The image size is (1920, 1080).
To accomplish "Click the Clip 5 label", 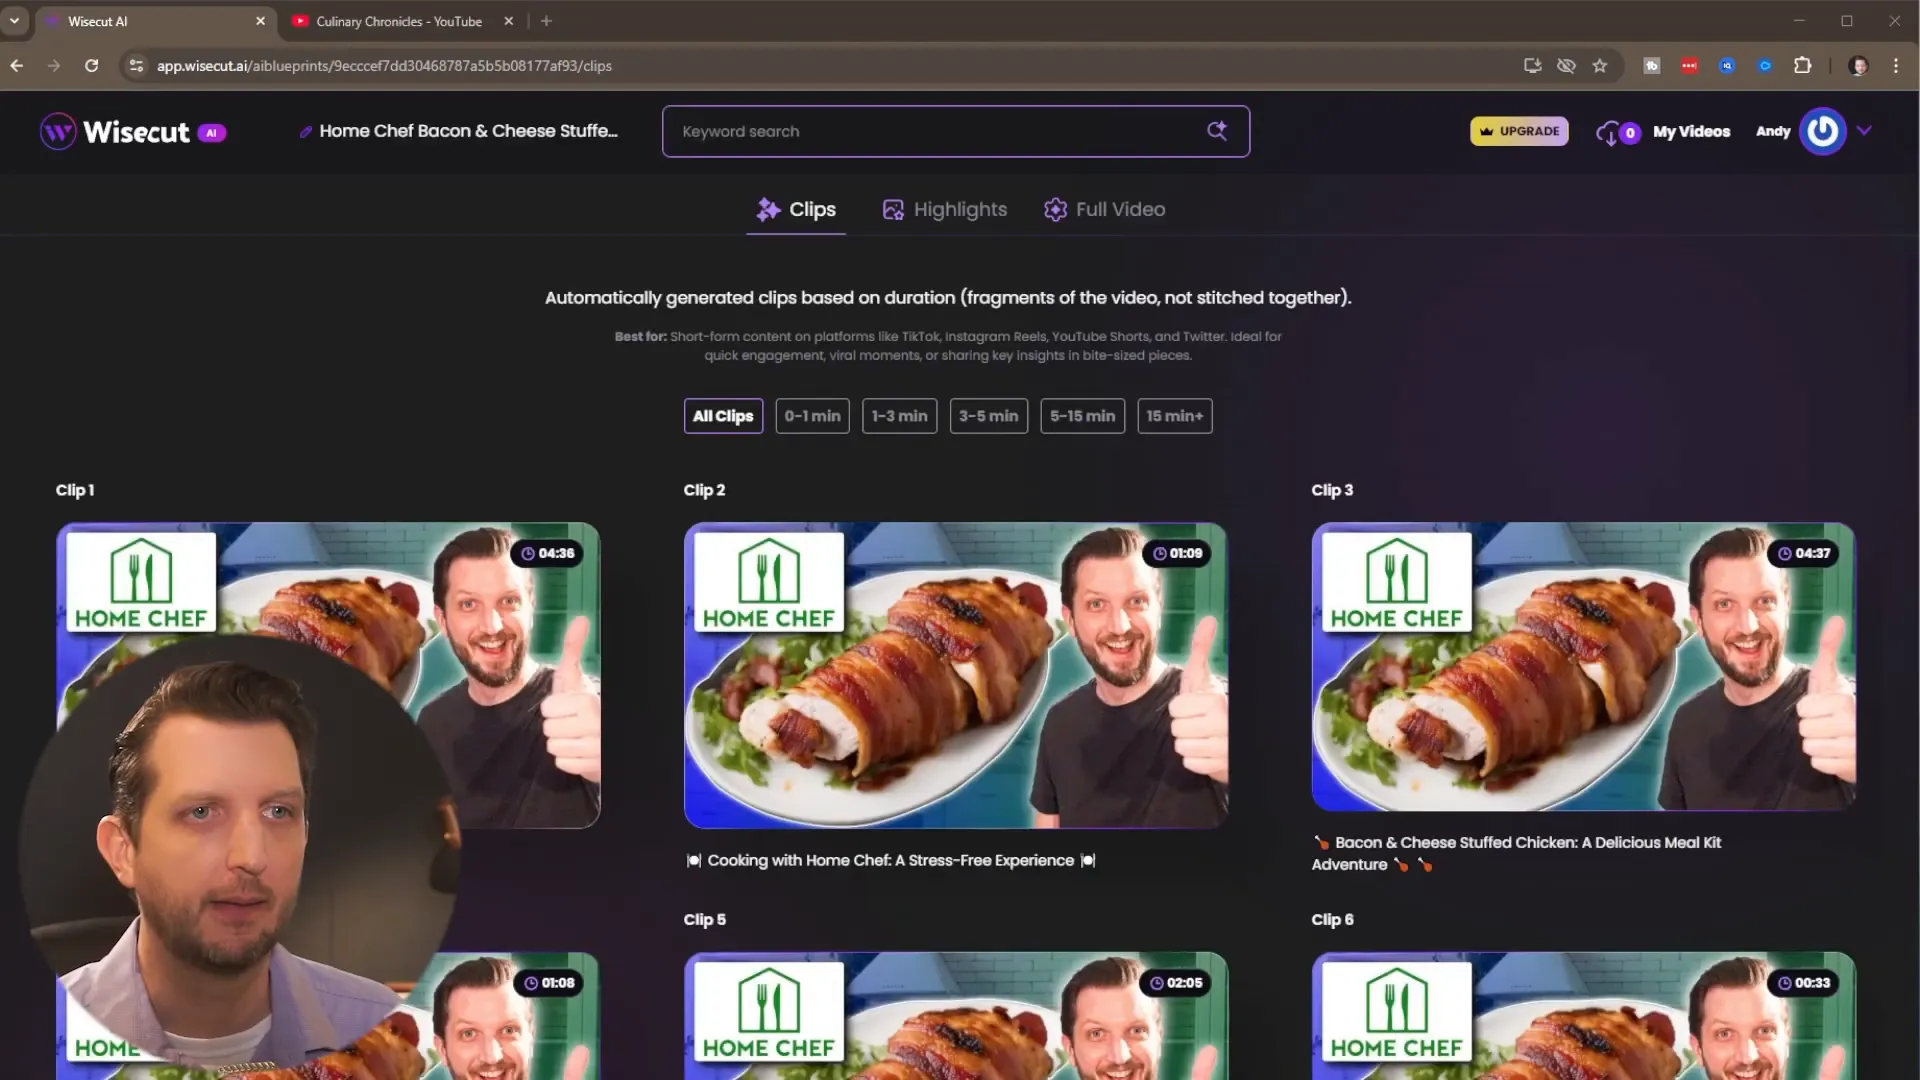I will point(705,920).
